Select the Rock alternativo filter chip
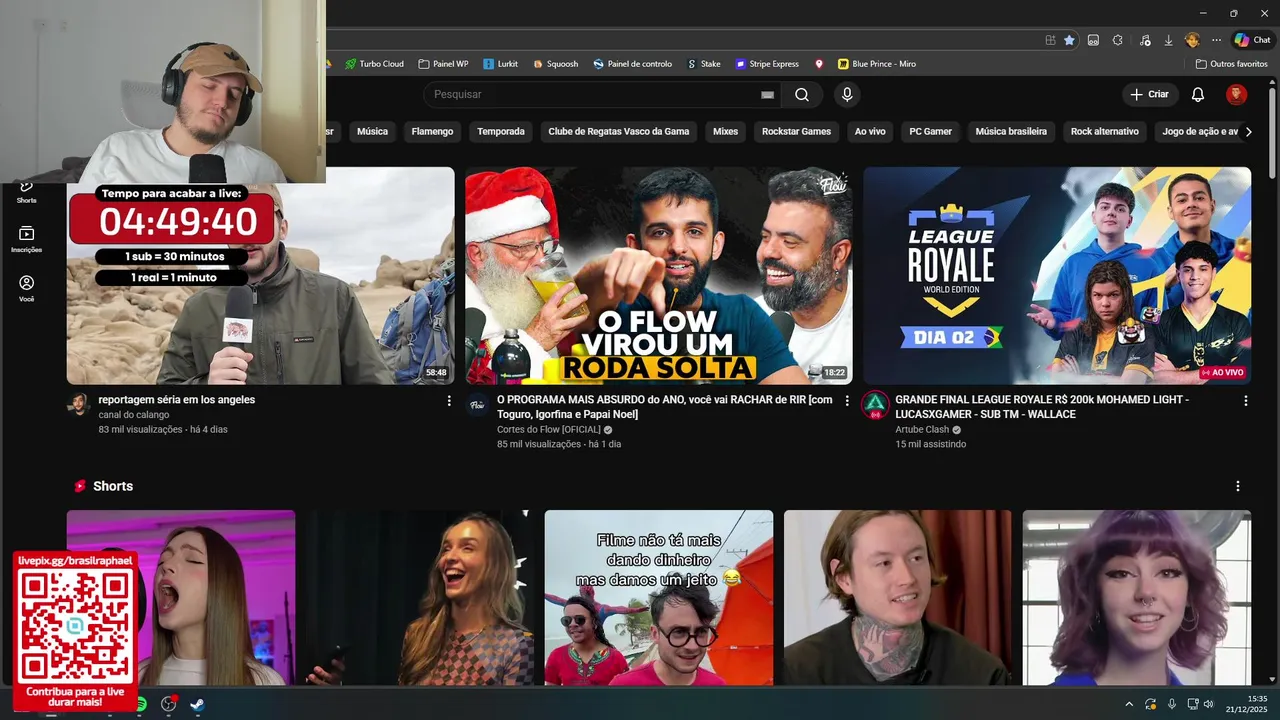This screenshot has width=1280, height=720. pyautogui.click(x=1104, y=131)
